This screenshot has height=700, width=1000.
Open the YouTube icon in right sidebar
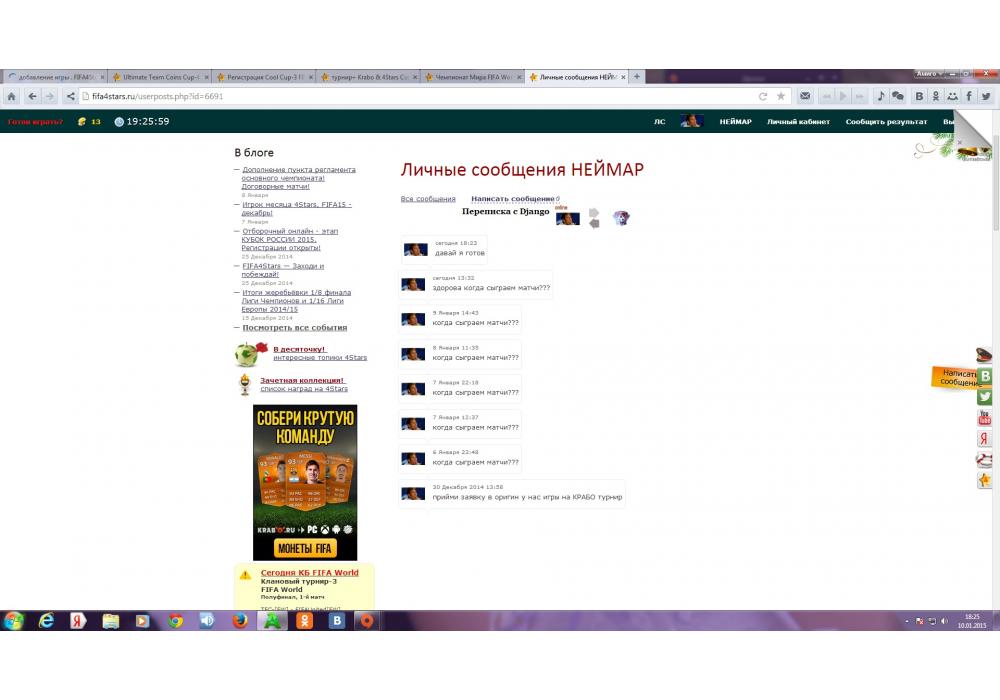984,417
